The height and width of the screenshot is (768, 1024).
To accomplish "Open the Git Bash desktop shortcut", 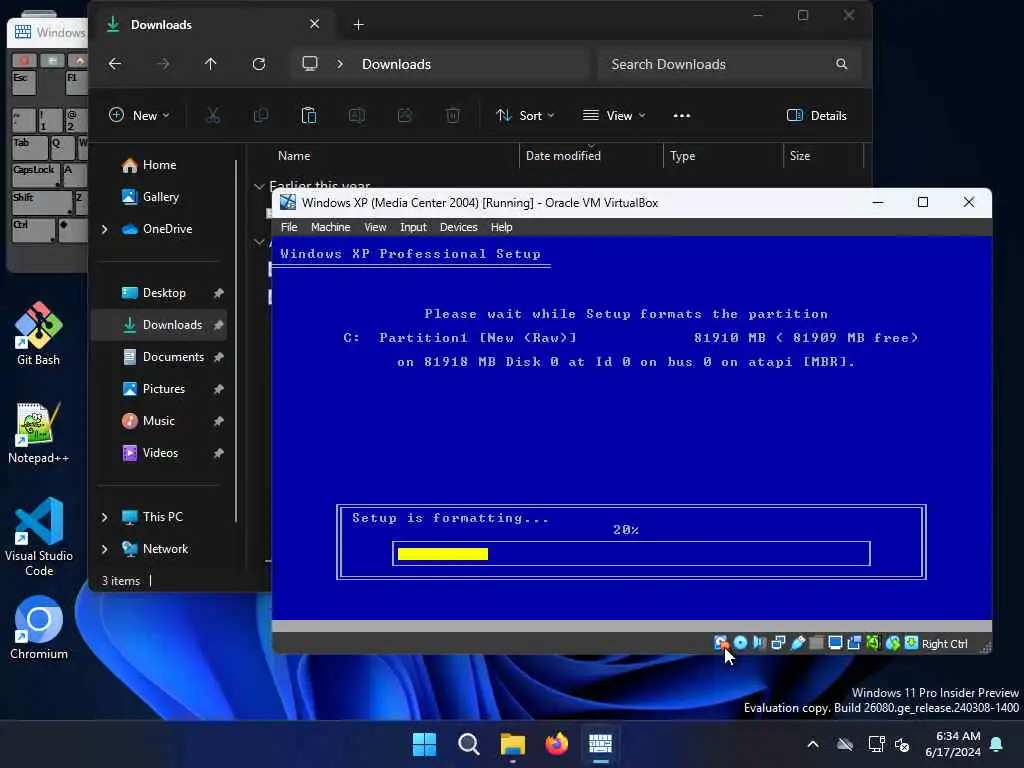I will (39, 333).
